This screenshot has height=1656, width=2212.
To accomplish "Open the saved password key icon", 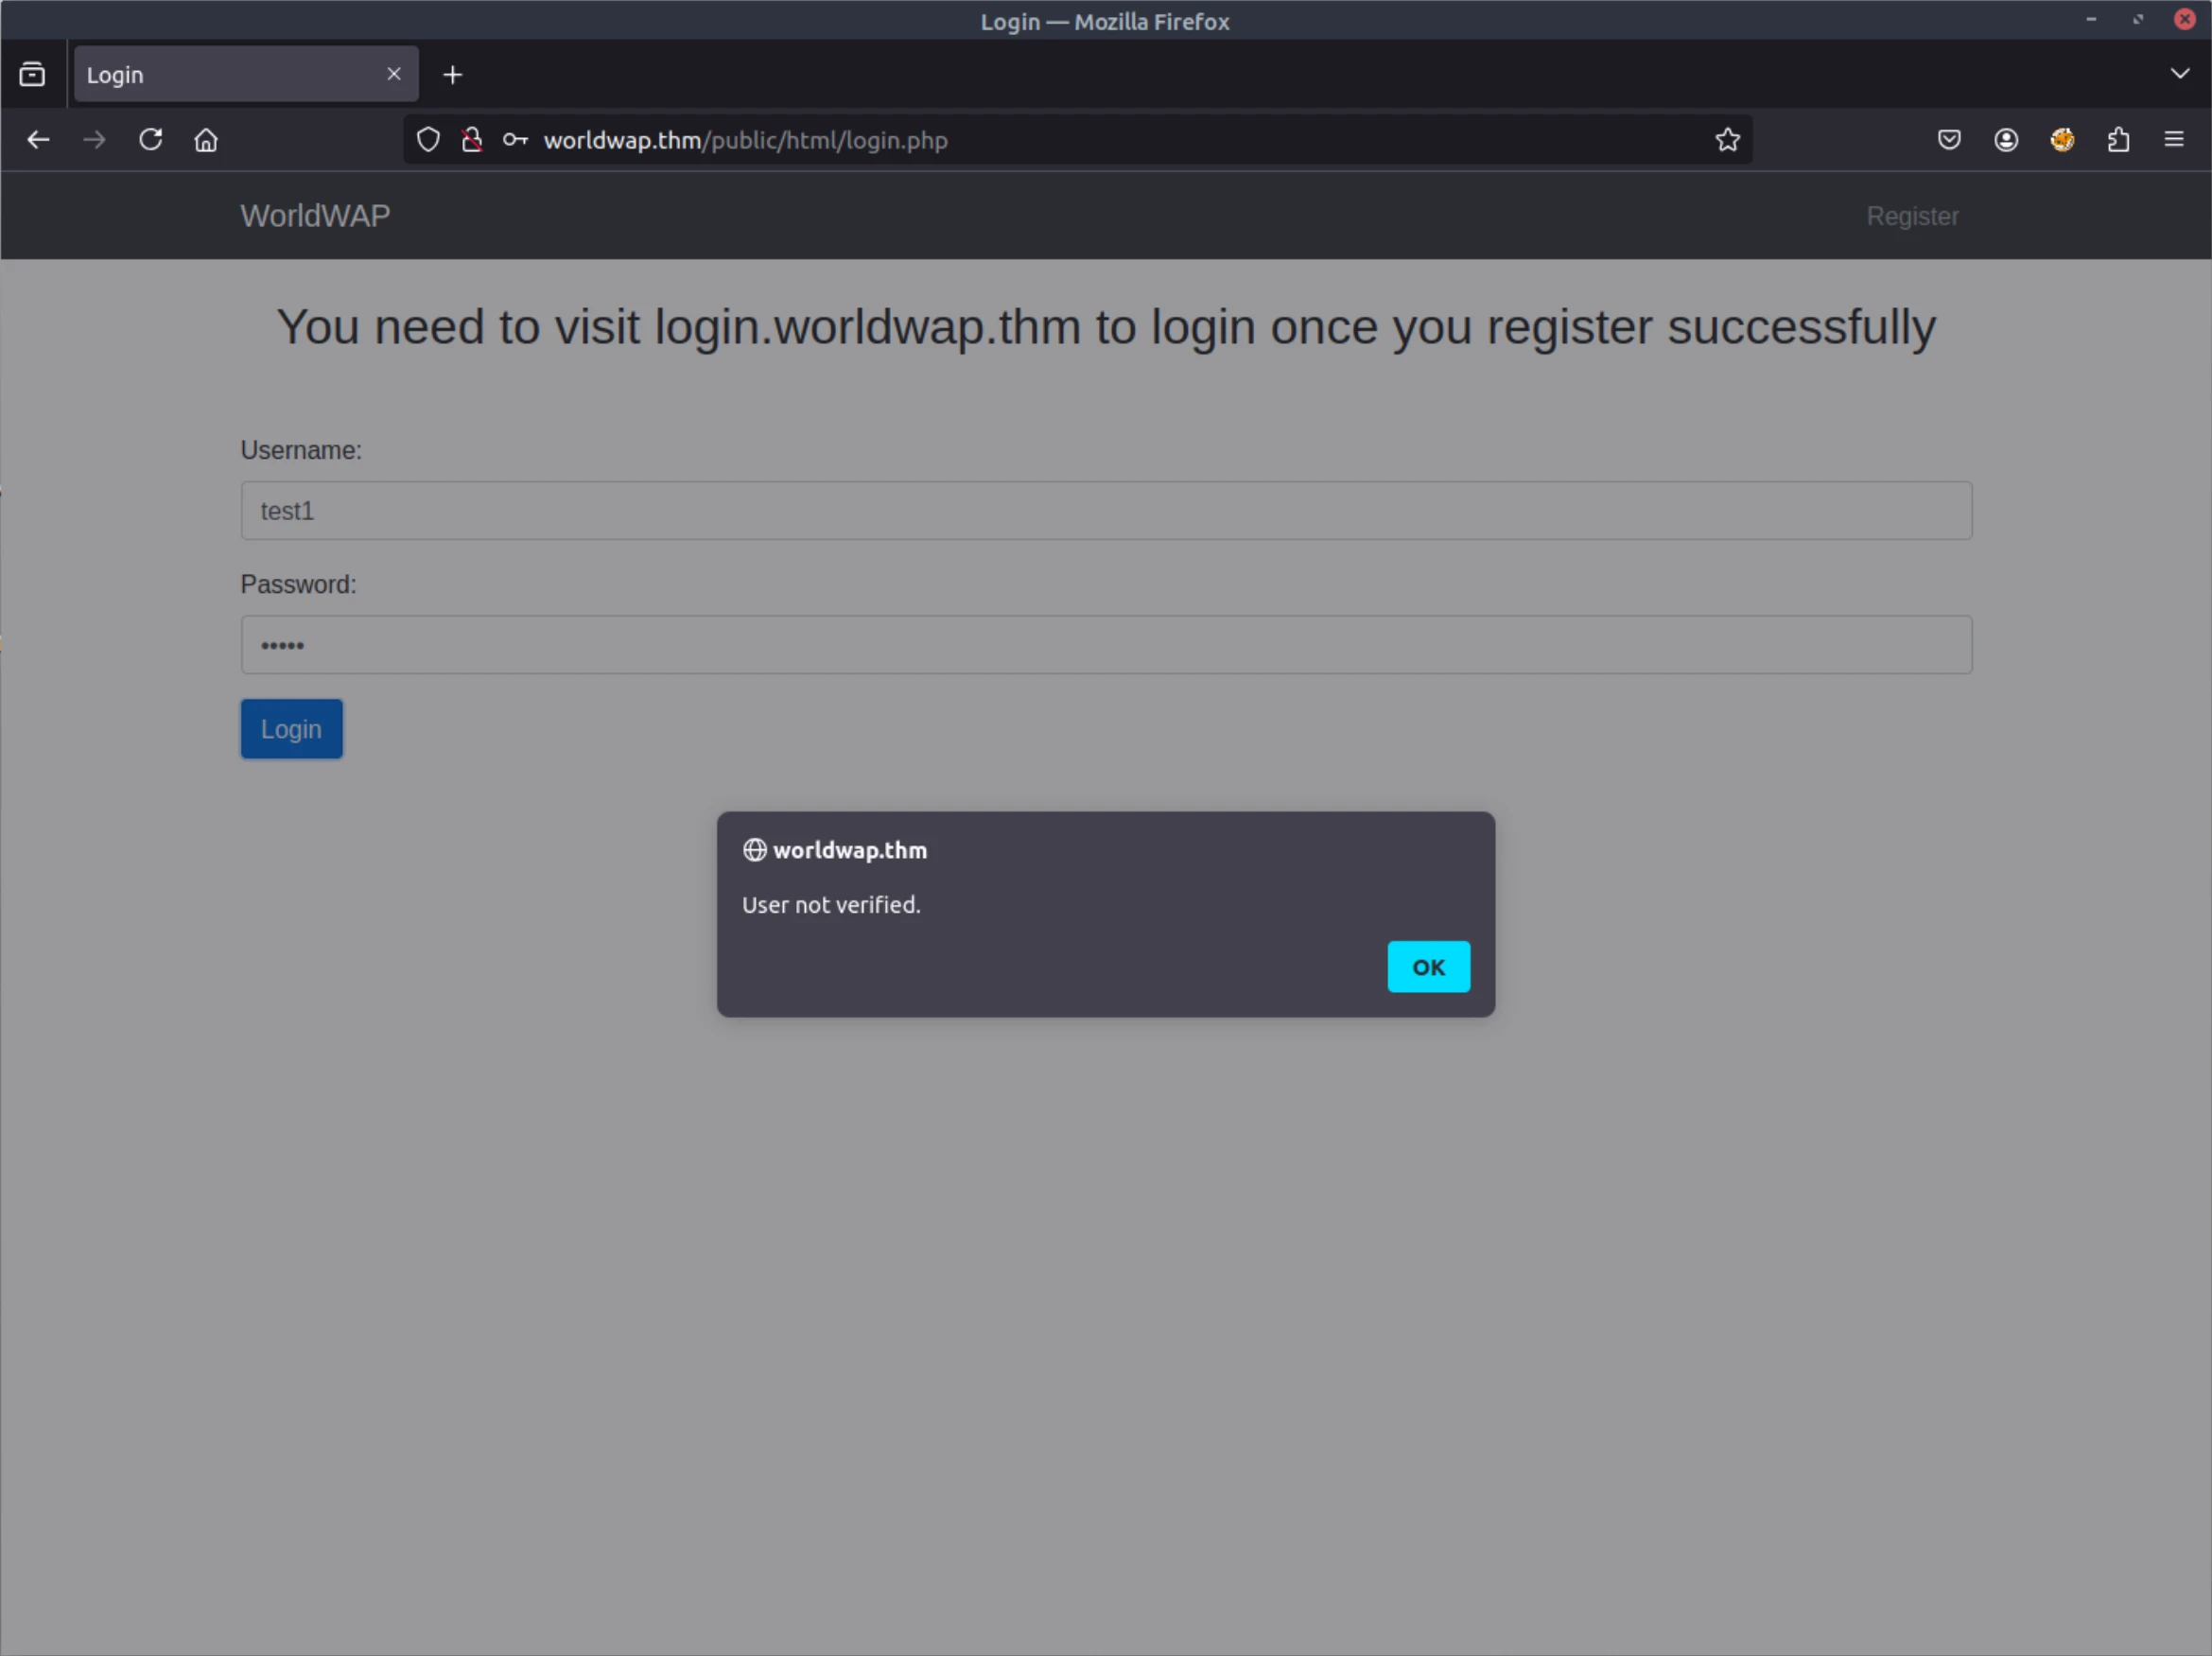I will [515, 140].
